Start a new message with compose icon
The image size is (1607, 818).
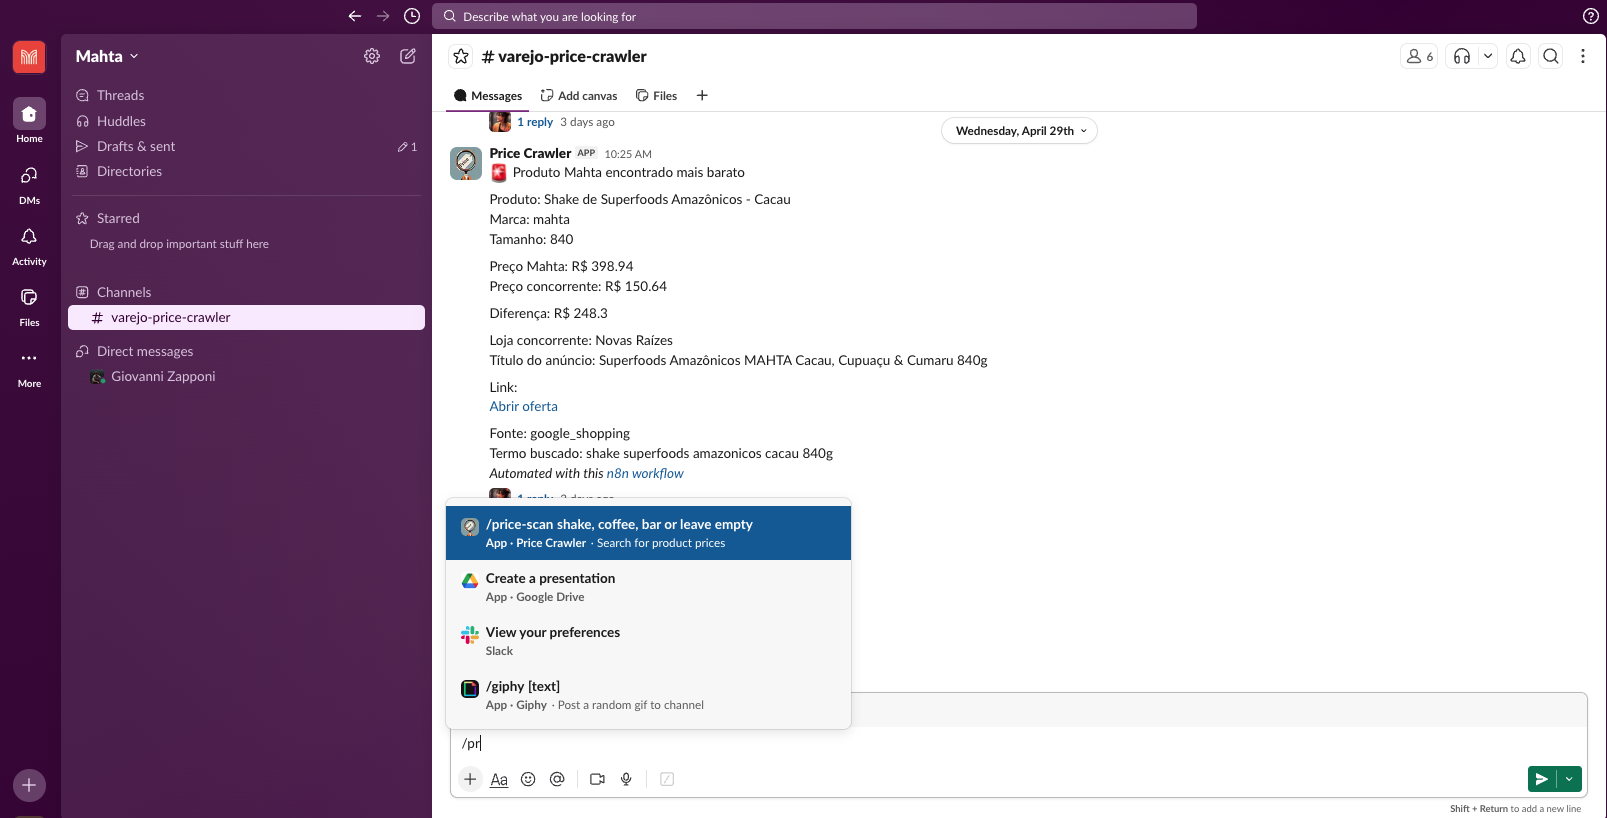408,56
